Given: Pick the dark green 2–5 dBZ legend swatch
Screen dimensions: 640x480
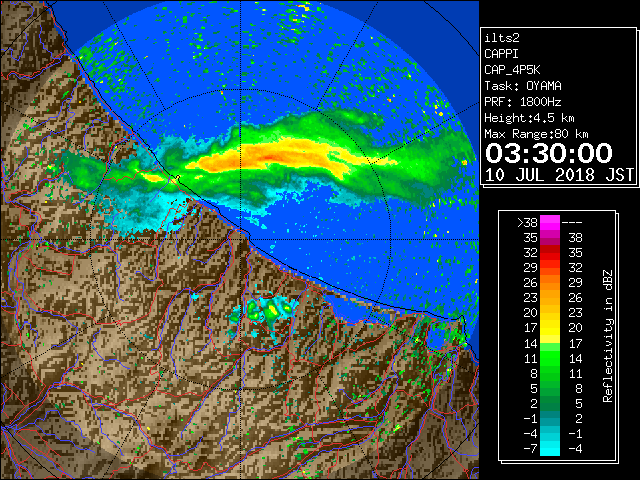Looking at the screenshot, I should pyautogui.click(x=550, y=403).
